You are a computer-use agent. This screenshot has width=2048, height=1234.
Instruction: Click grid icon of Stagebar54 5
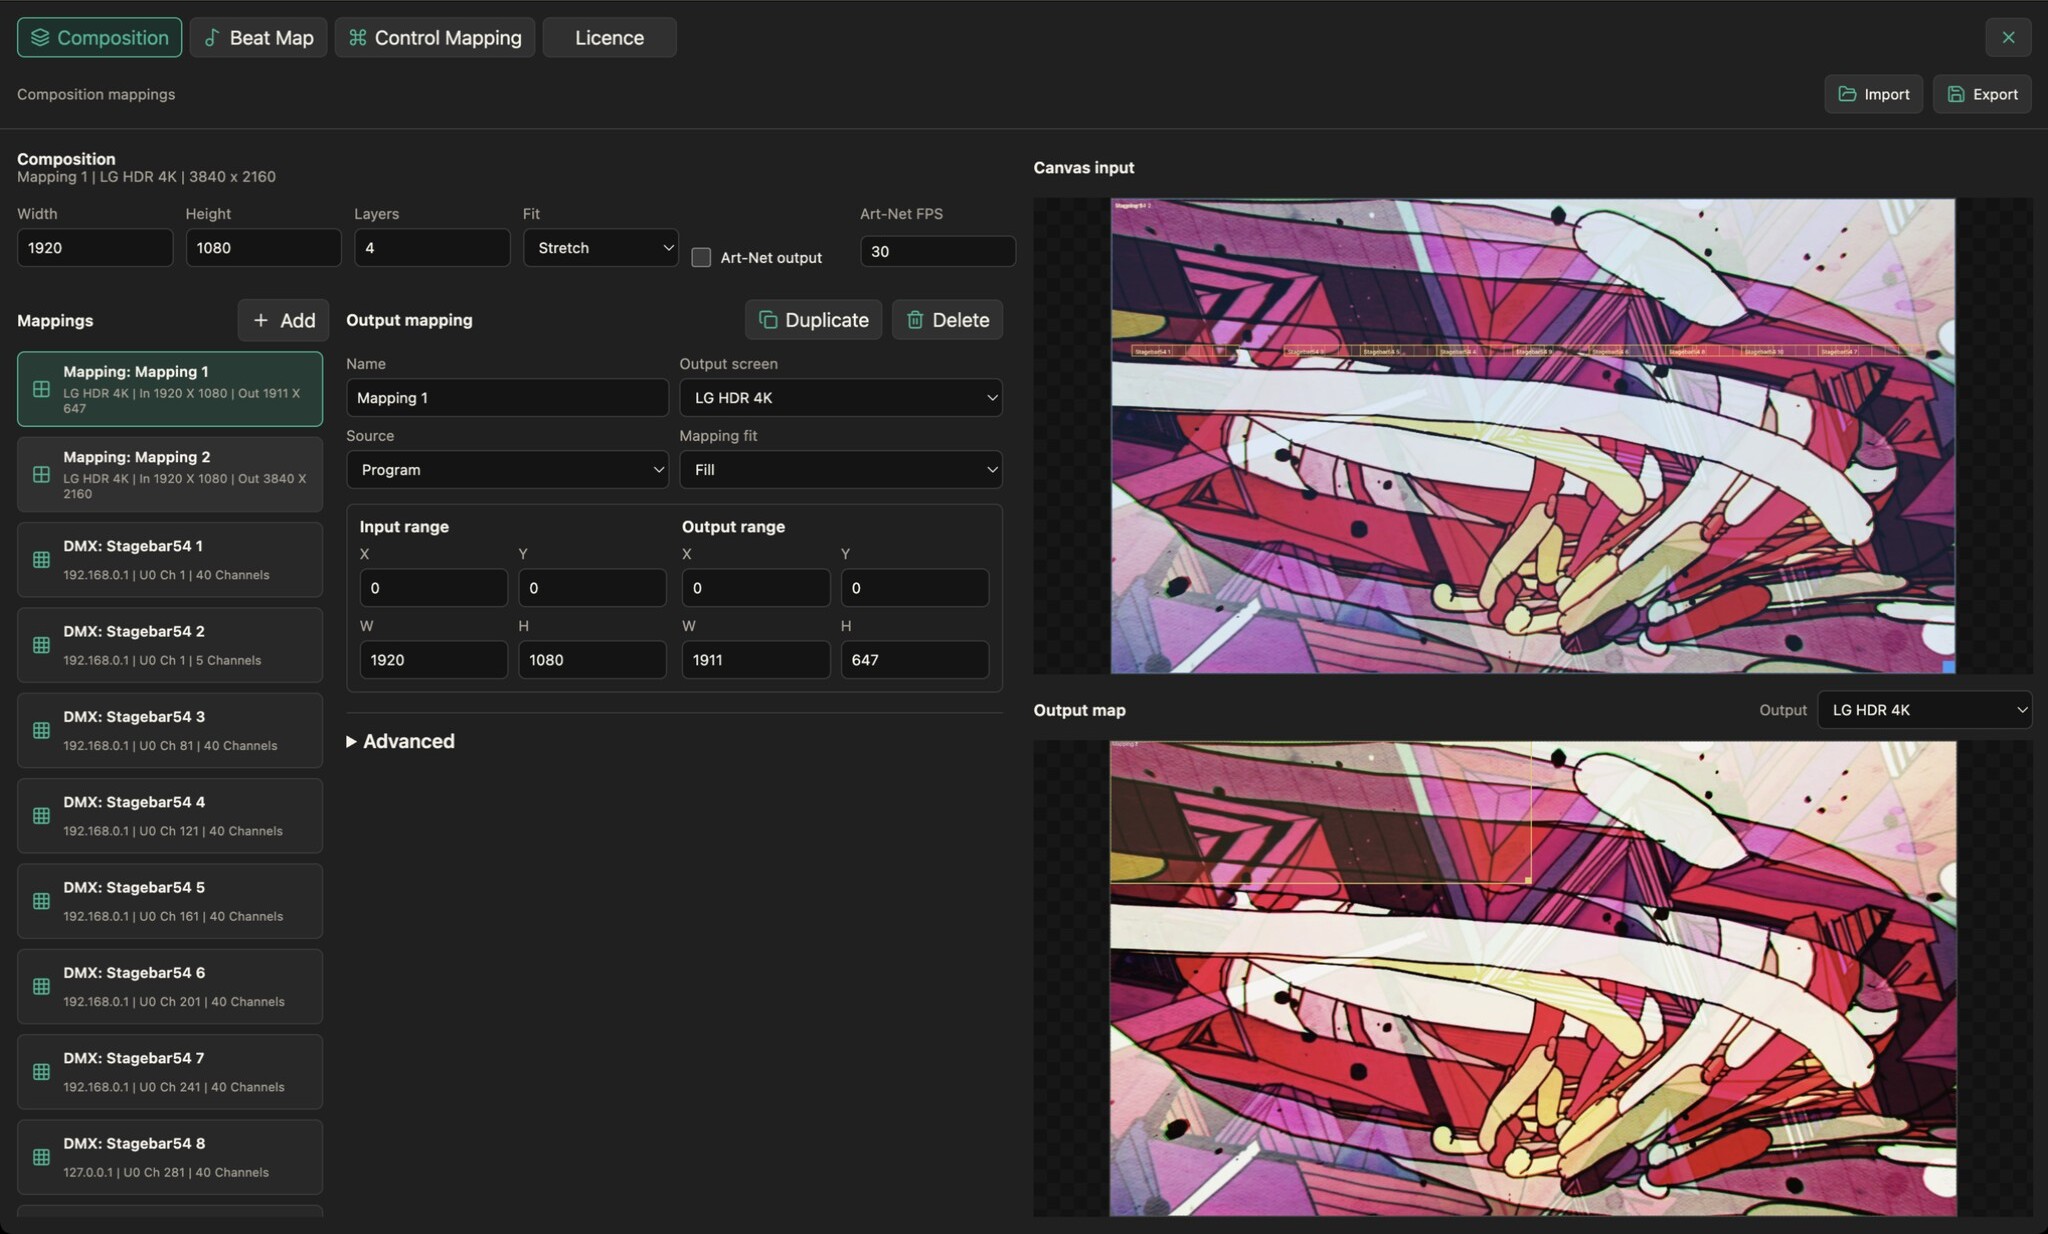pyautogui.click(x=41, y=901)
